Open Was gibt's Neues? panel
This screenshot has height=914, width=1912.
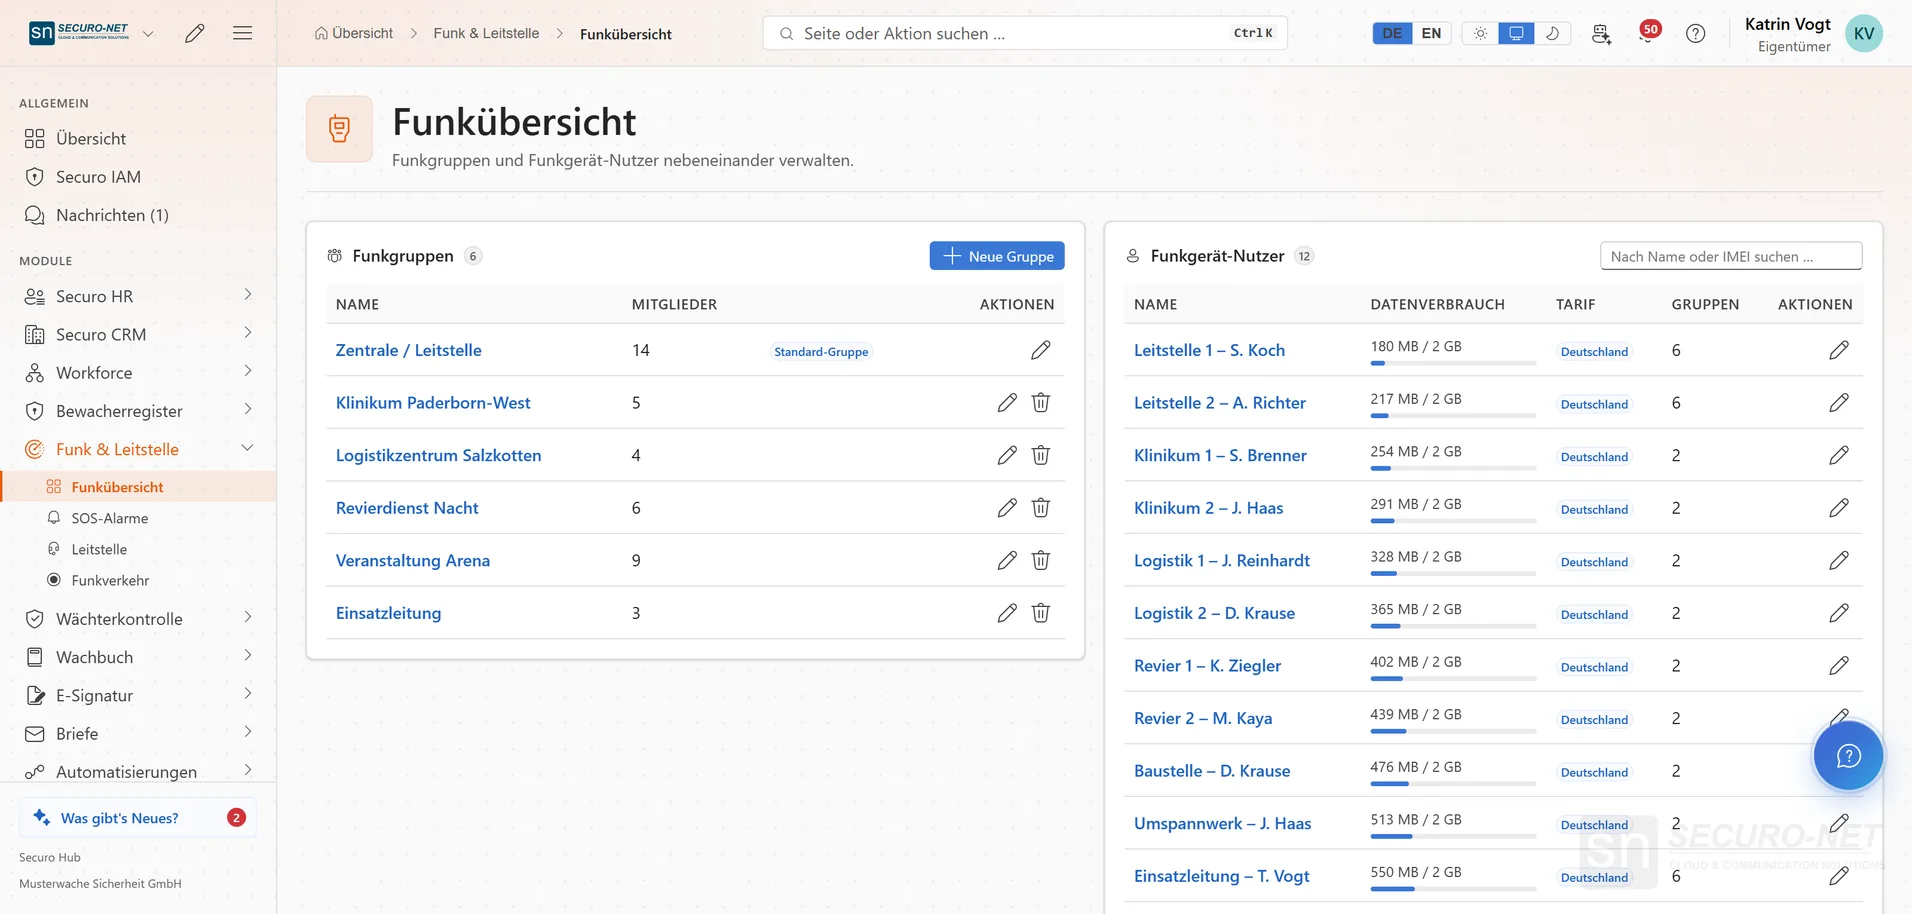pyautogui.click(x=138, y=817)
